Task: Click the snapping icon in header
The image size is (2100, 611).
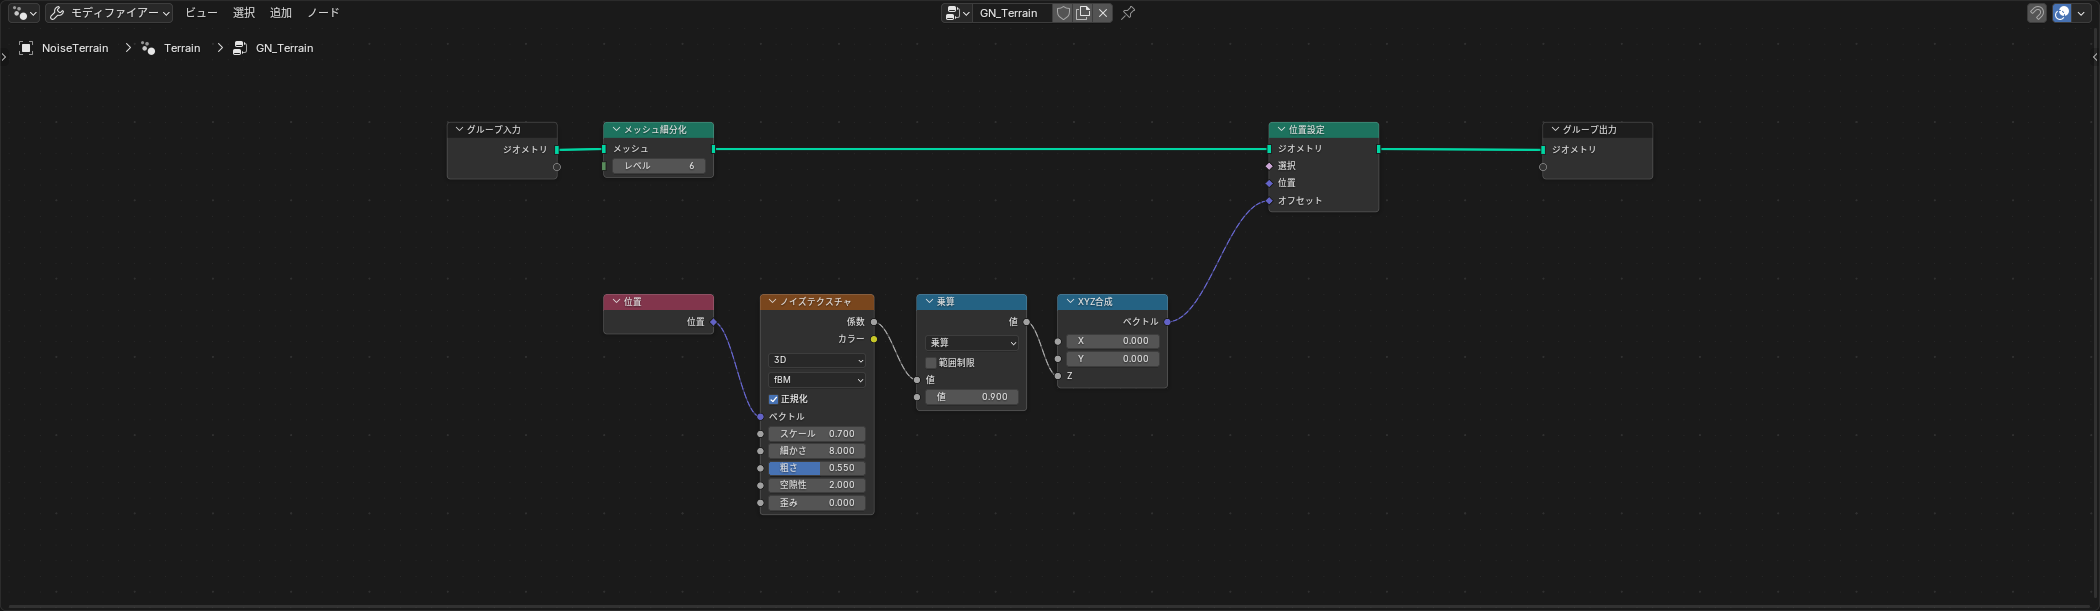Action: 2037,13
